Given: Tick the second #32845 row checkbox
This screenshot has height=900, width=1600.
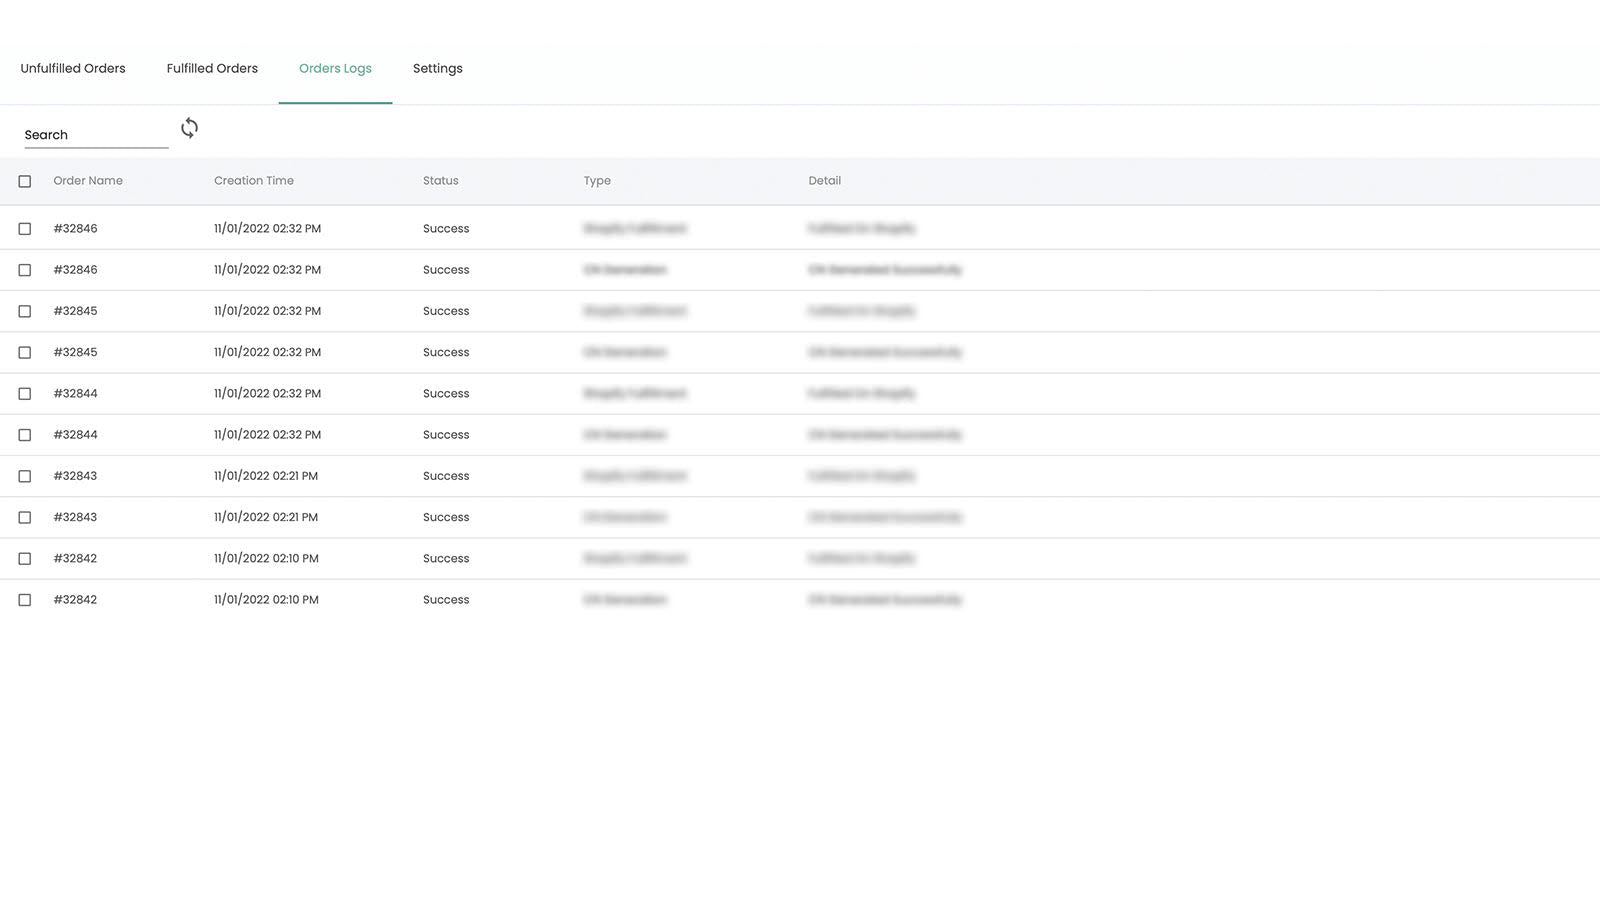Looking at the screenshot, I should pyautogui.click(x=25, y=353).
